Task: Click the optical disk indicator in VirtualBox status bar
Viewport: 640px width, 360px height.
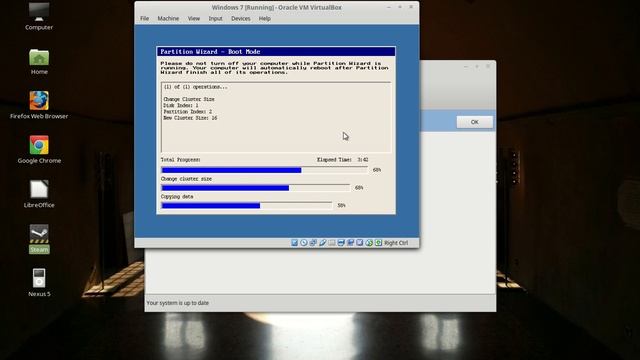Action: tap(304, 243)
